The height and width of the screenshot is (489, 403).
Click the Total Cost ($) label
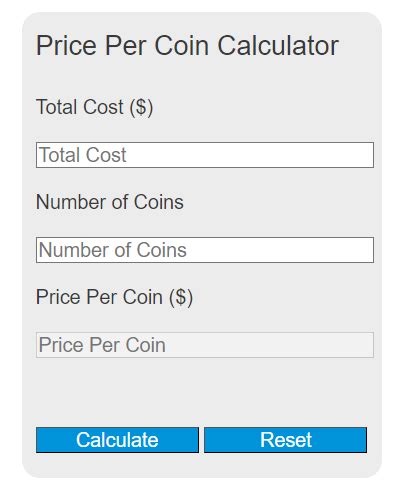94,107
